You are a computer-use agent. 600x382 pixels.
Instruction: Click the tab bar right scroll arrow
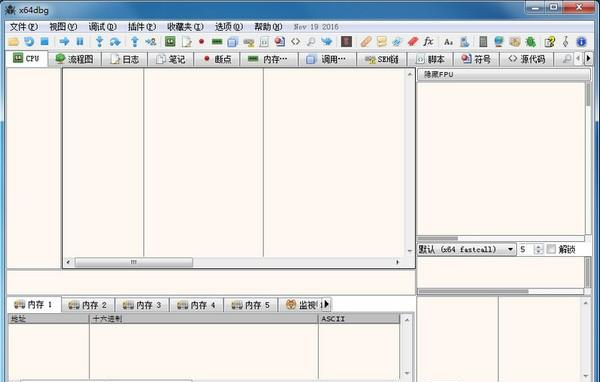pos(589,59)
